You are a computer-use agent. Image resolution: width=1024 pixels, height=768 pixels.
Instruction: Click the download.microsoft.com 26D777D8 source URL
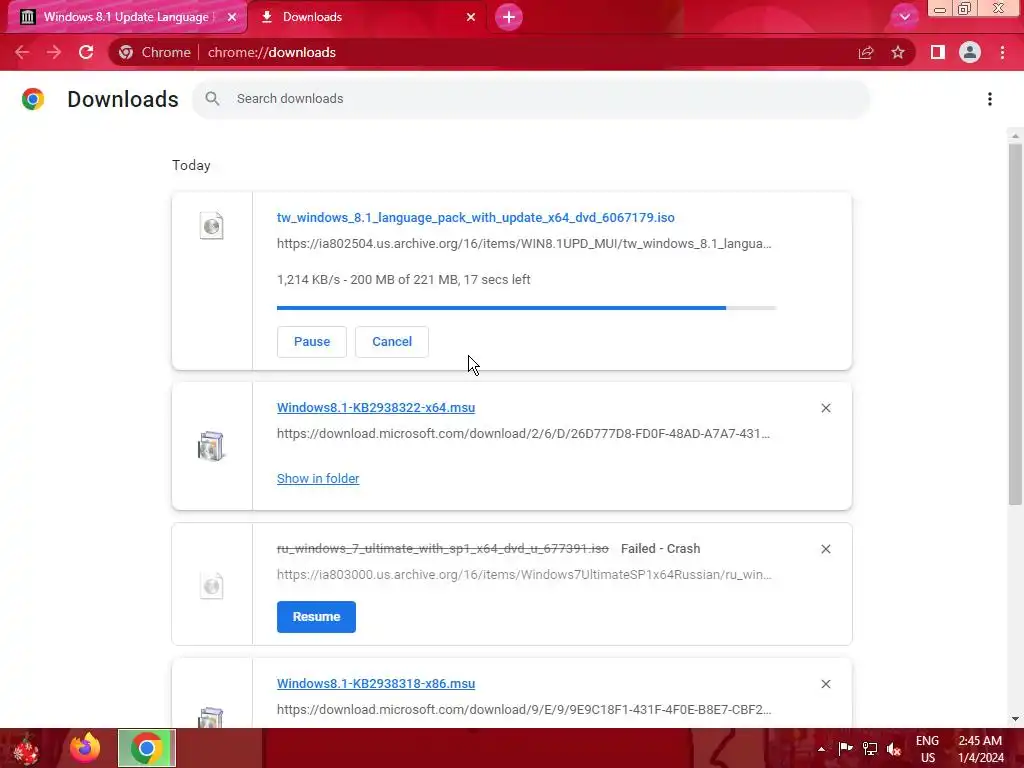point(523,434)
